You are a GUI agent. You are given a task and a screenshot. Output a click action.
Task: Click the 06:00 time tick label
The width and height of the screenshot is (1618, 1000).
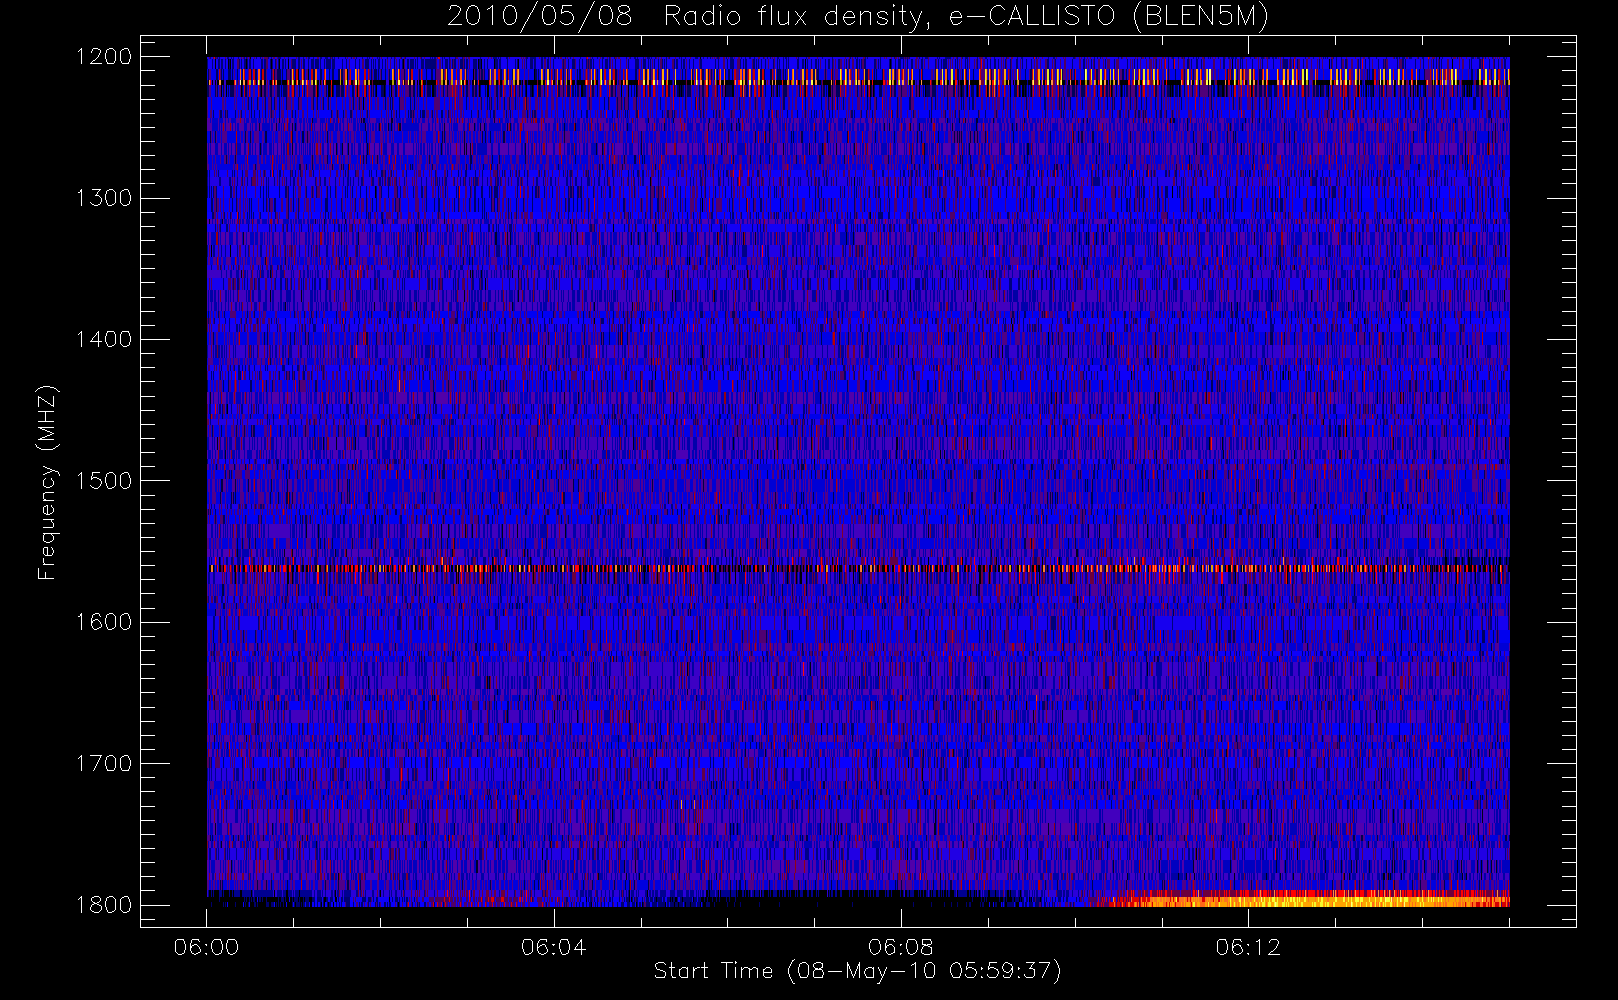pos(206,947)
